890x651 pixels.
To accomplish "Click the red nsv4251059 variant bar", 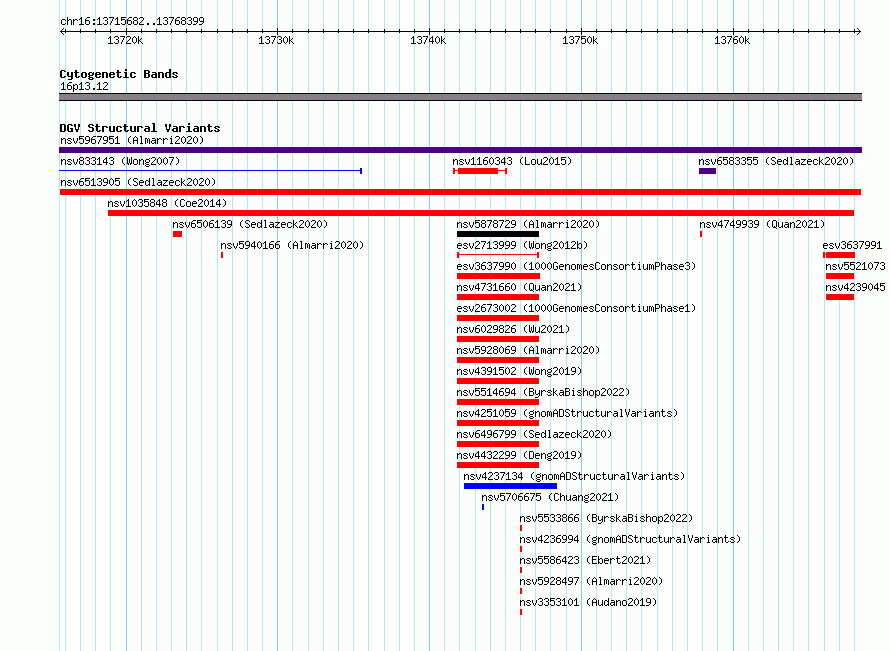I will [x=498, y=423].
